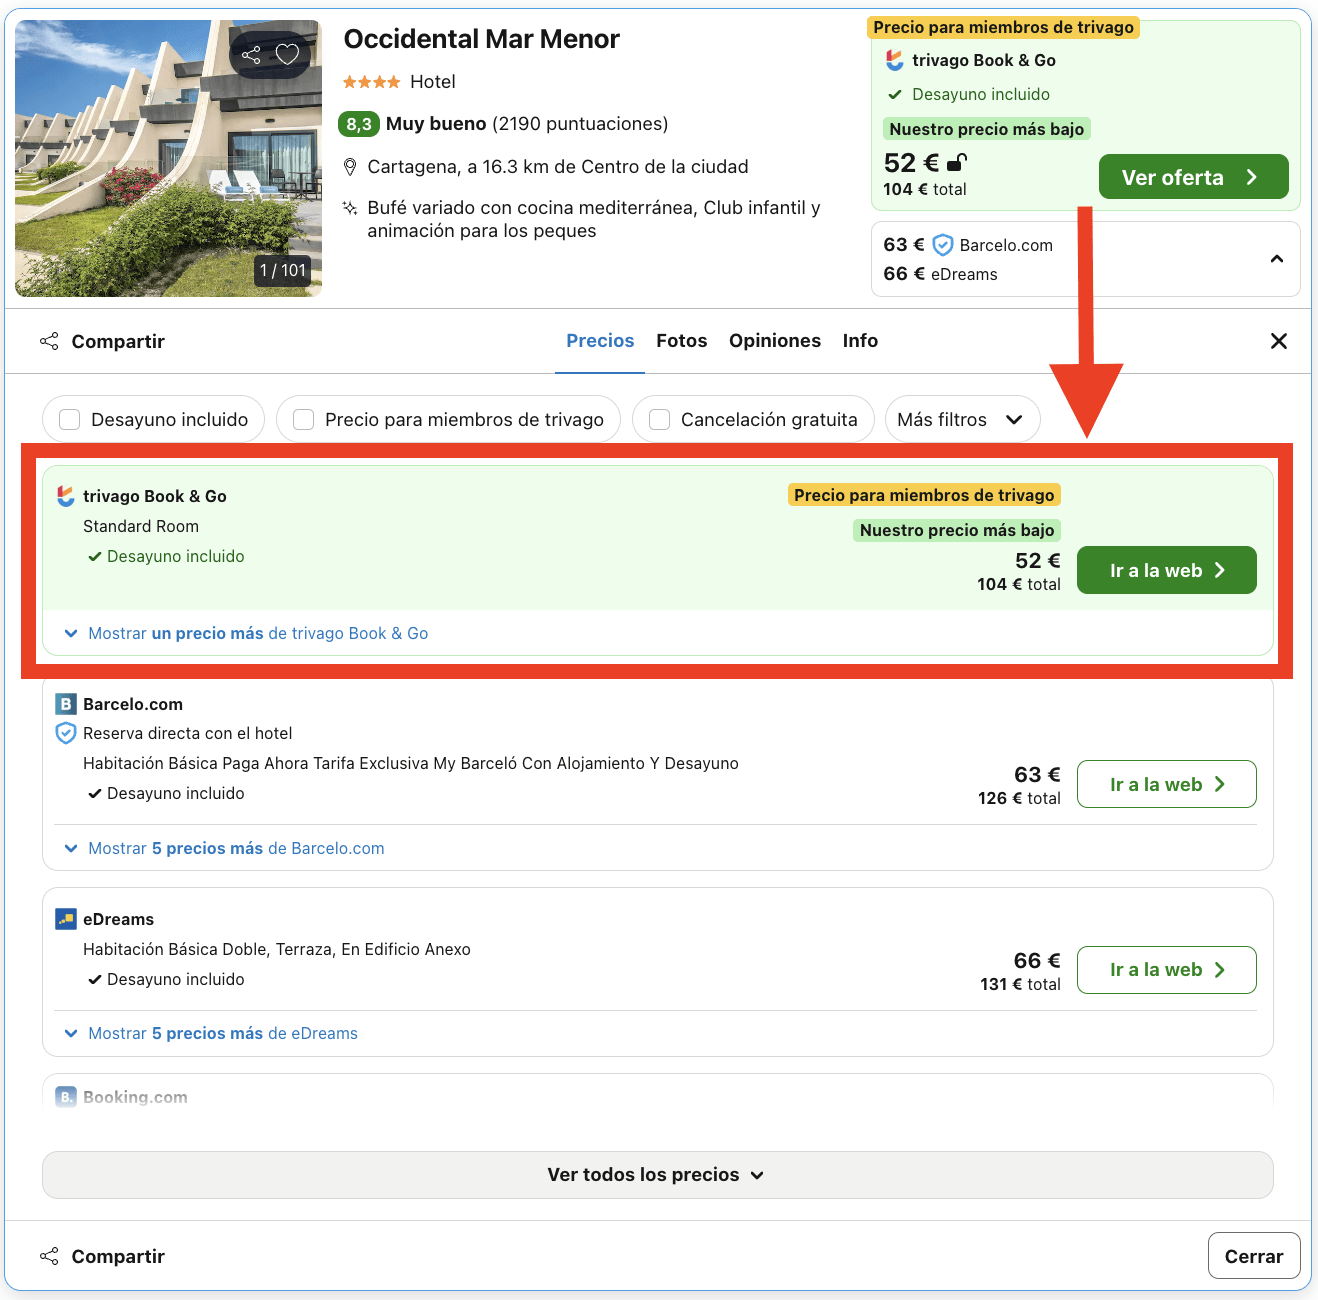Image resolution: width=1318 pixels, height=1300 pixels.
Task: Open the Occidental Mar Menor photo gallery
Action: (168, 158)
